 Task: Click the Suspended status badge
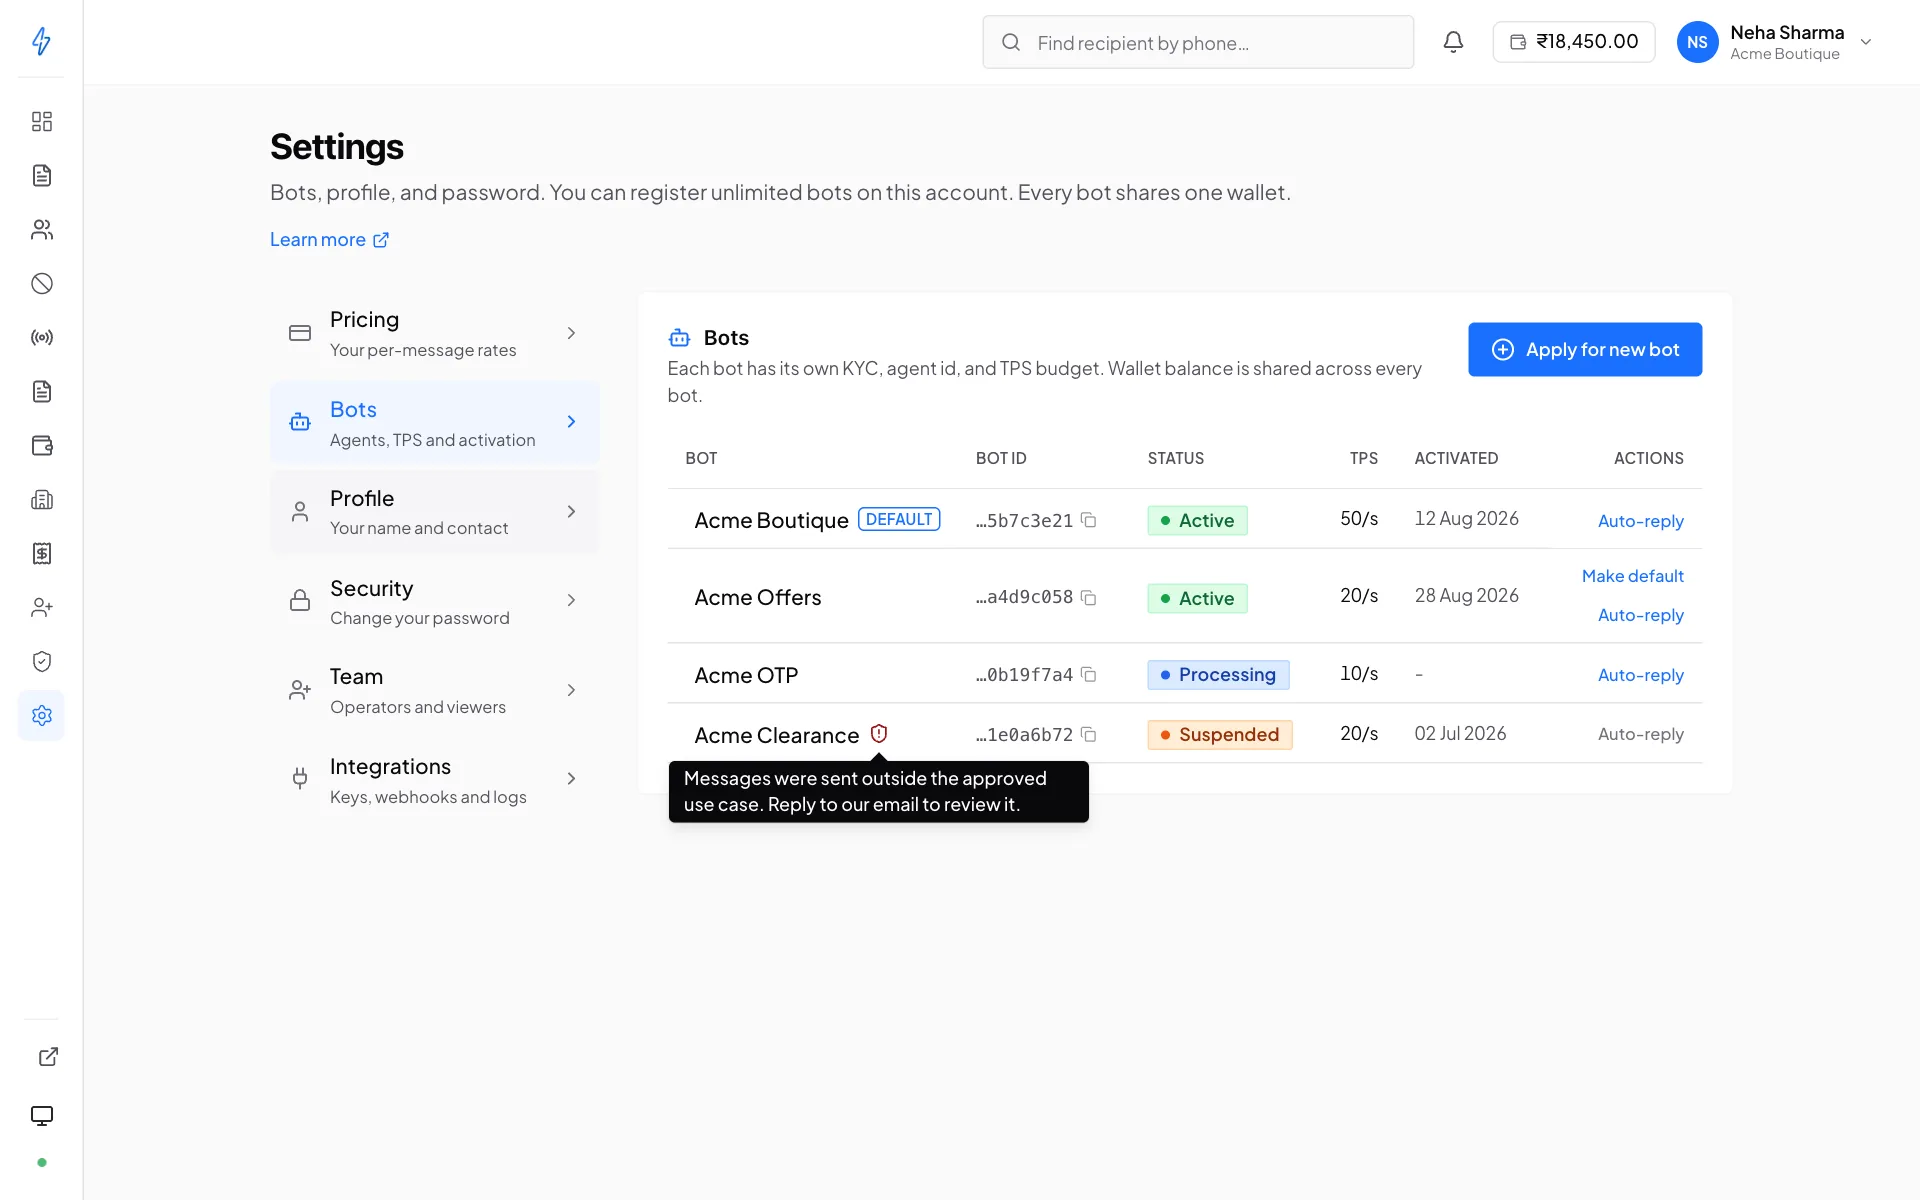pyautogui.click(x=1220, y=735)
